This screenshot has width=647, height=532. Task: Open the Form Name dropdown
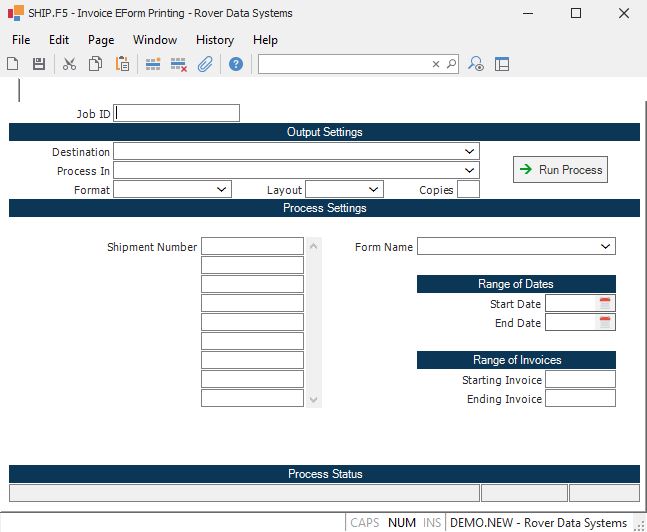pyautogui.click(x=606, y=246)
